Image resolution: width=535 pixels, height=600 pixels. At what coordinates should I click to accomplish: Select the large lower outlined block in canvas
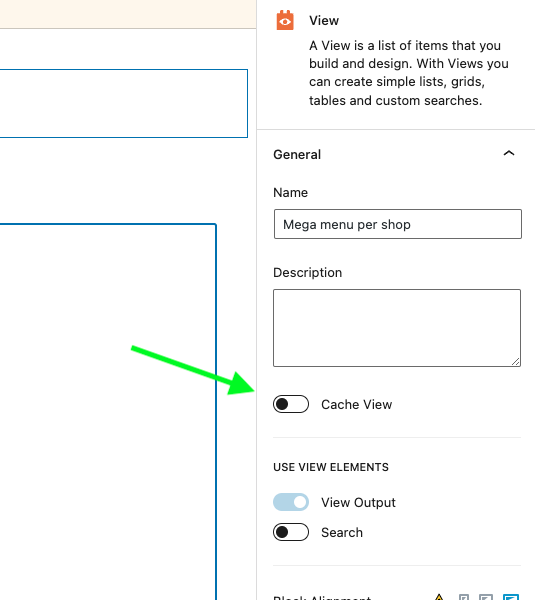tap(108, 412)
